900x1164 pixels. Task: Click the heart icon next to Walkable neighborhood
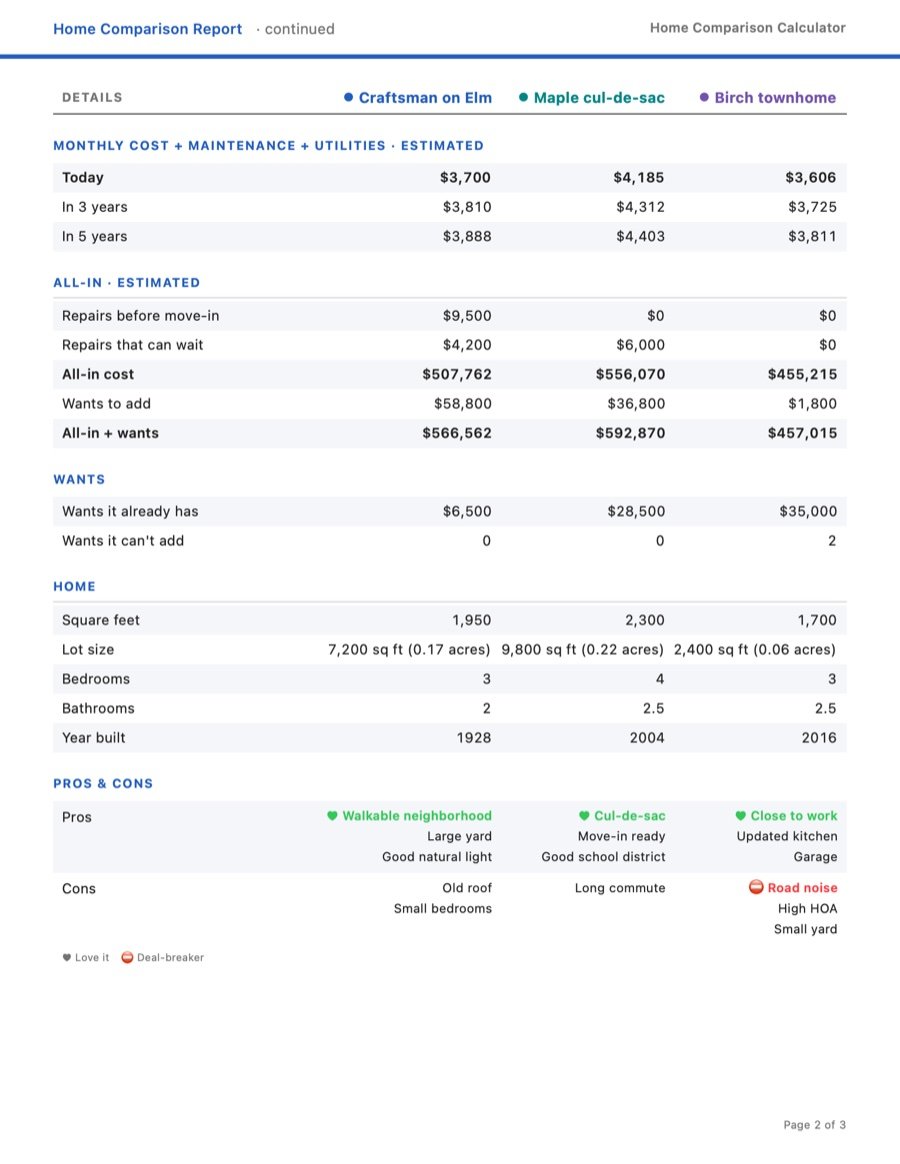point(332,816)
